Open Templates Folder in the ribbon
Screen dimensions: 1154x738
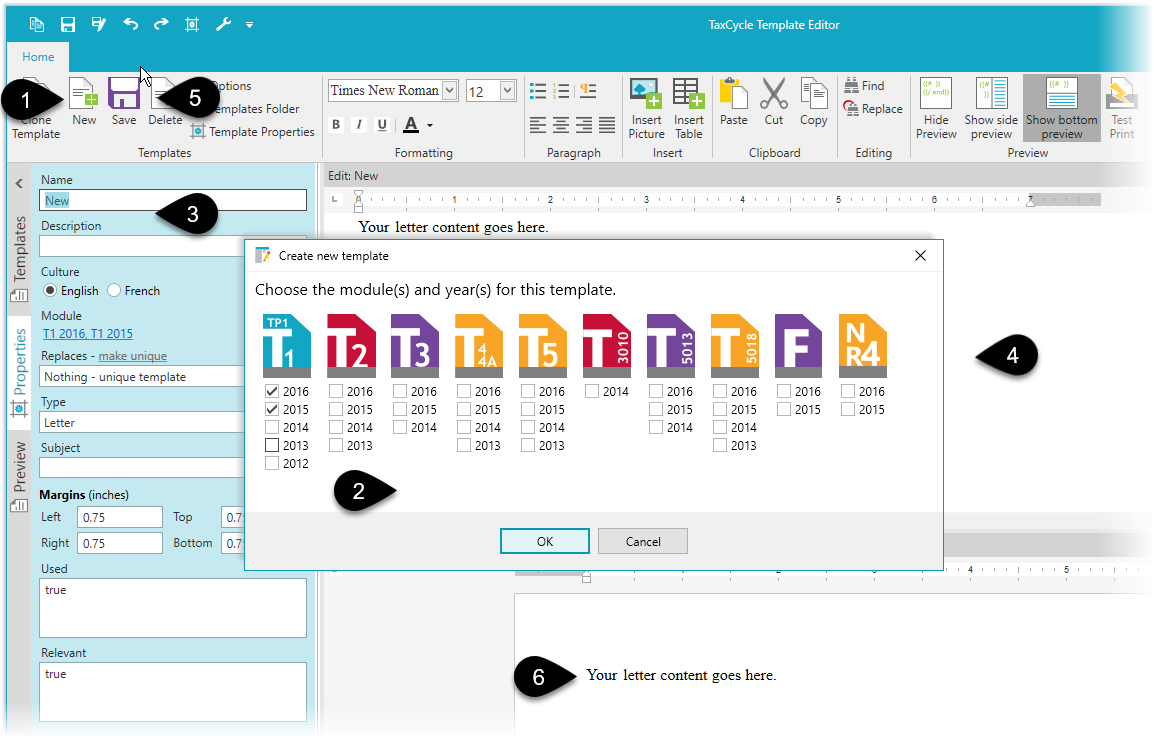click(255, 109)
